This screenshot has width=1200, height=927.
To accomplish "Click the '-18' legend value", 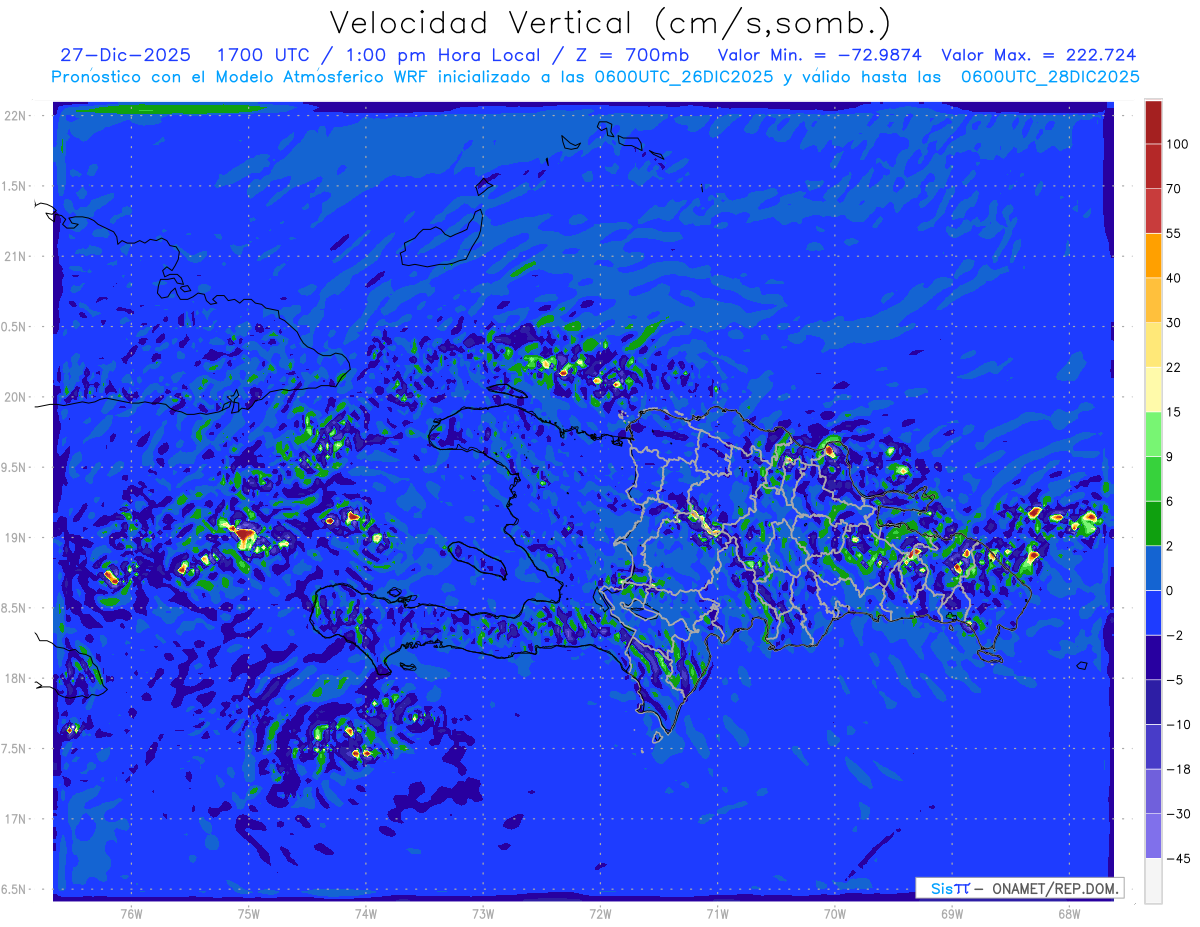I will (x=1178, y=769).
